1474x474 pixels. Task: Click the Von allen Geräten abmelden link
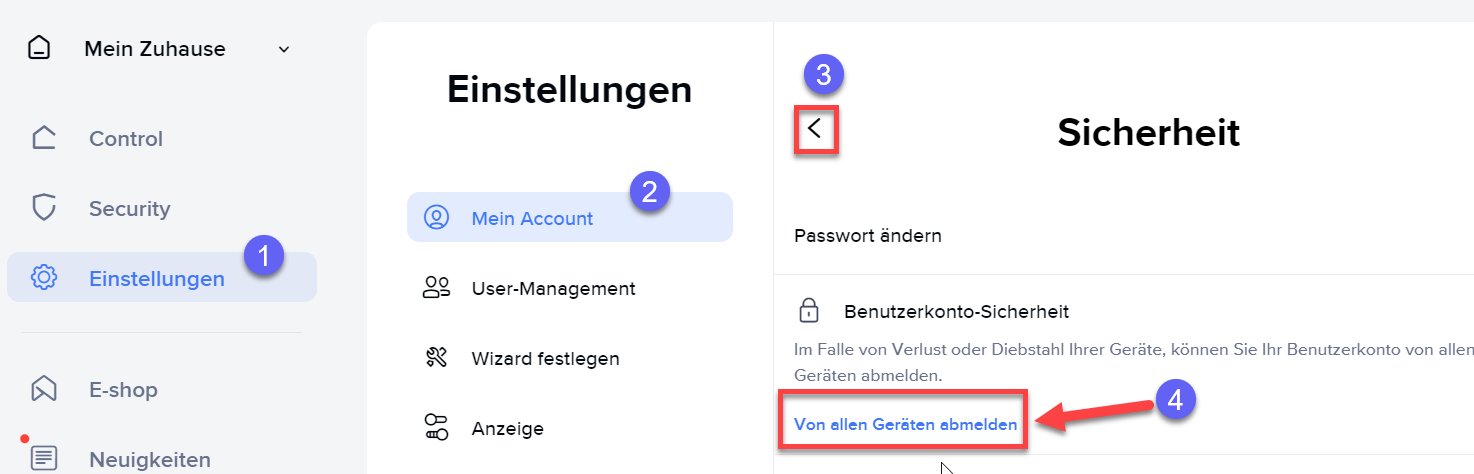point(905,424)
